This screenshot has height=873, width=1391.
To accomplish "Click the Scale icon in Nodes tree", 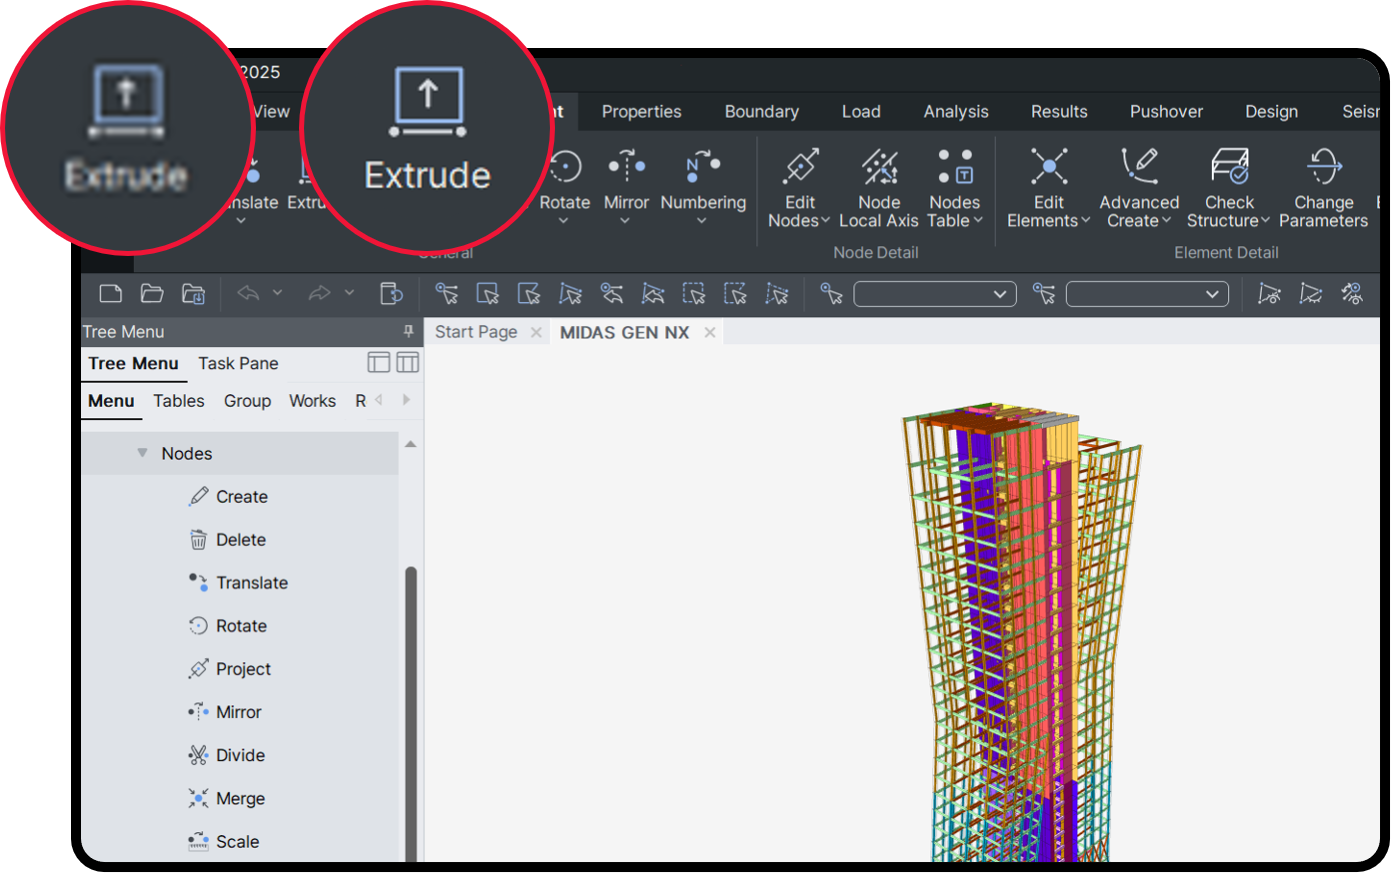I will click(198, 841).
